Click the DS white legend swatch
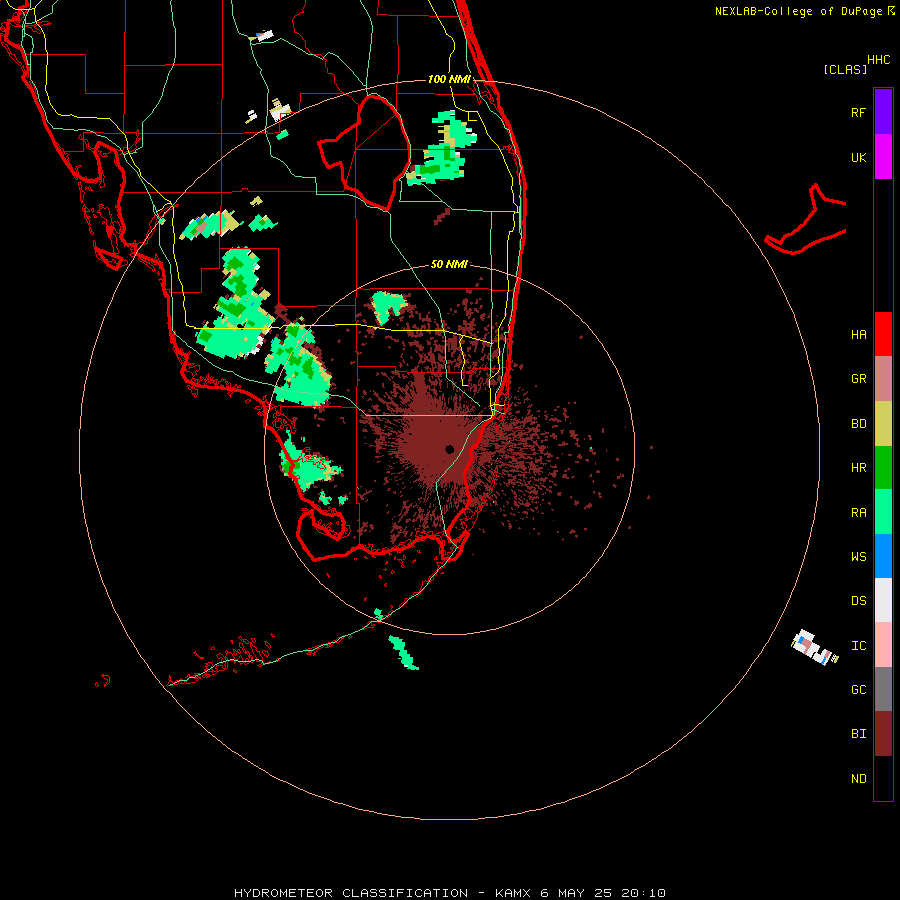900x900 pixels. (883, 600)
